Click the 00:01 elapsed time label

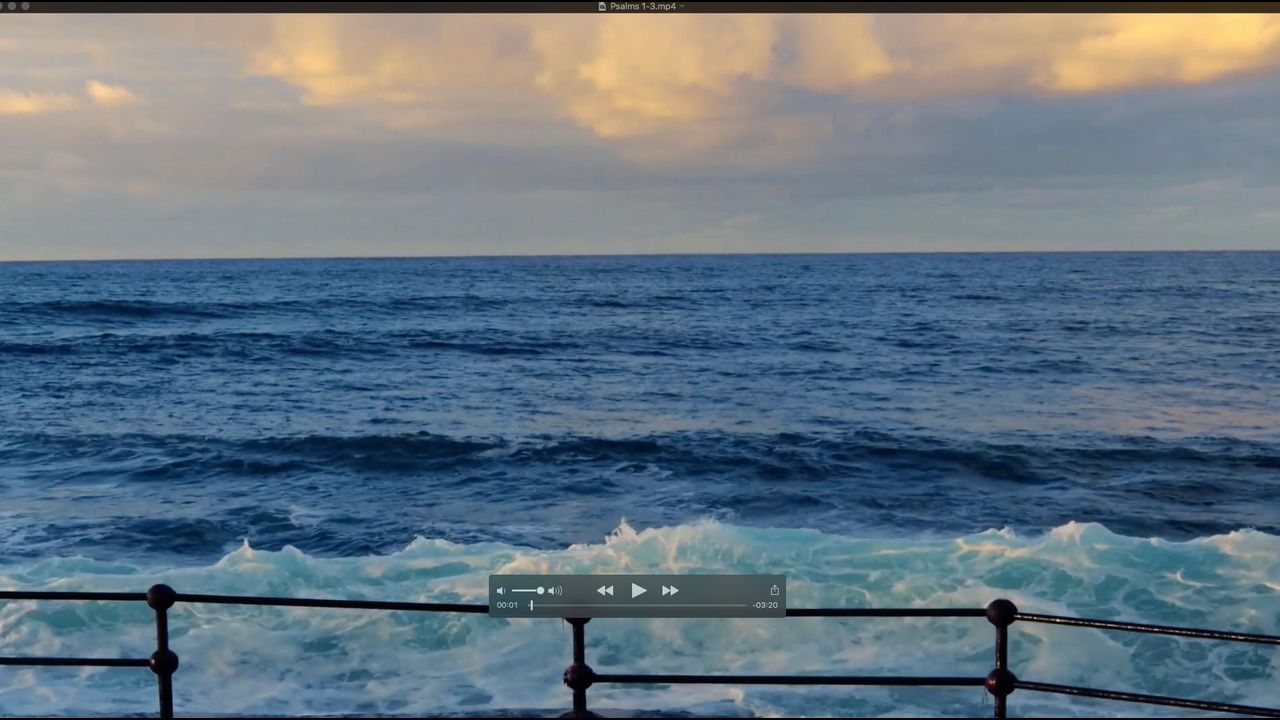(507, 605)
